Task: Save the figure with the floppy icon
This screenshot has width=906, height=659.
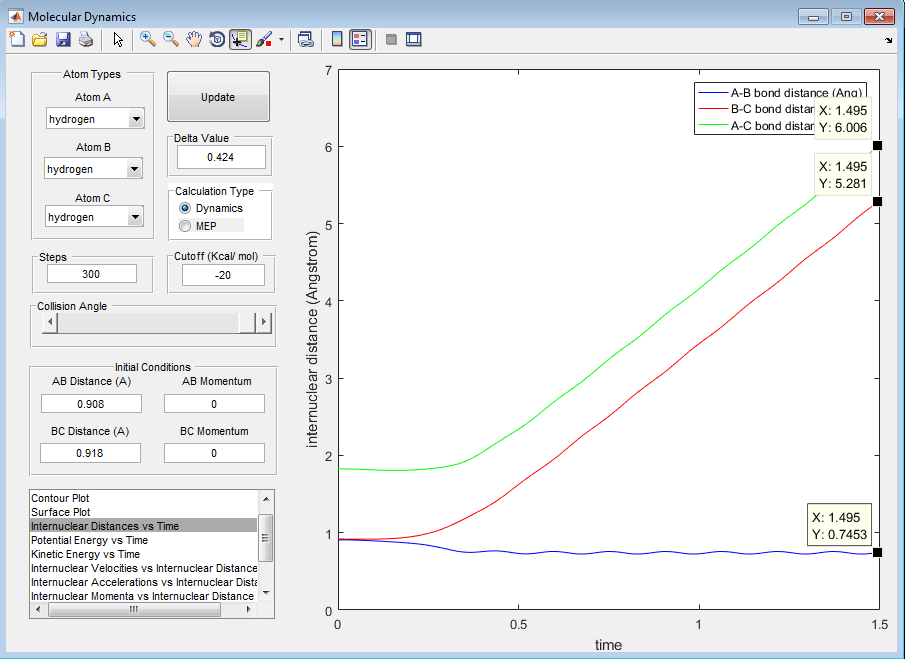Action: click(63, 39)
